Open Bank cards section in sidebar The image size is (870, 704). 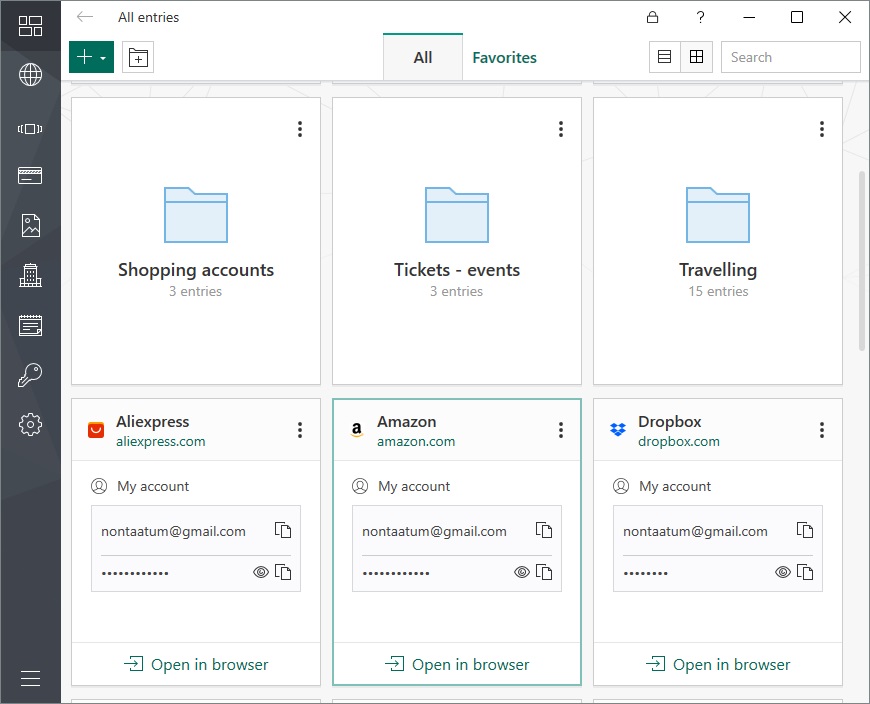point(30,176)
